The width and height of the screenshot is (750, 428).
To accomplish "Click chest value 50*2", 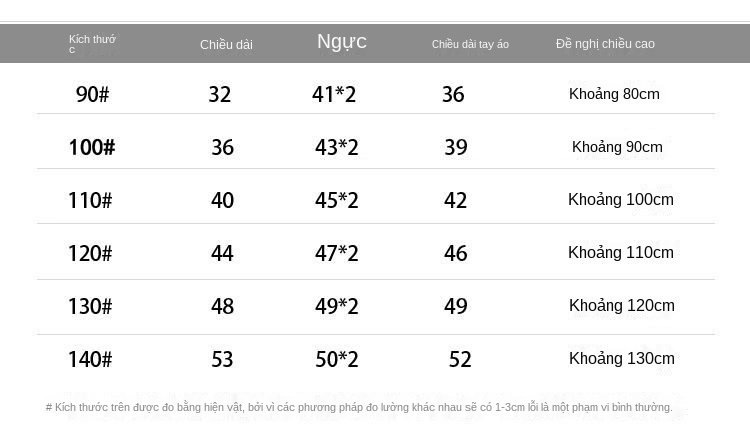I will pyautogui.click(x=336, y=359).
